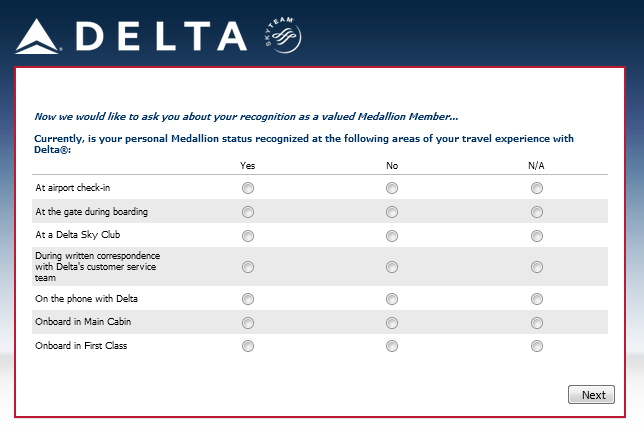Screen dimensions: 644x432
Task: Mark N/A for Onboard in First Class
Action: pyautogui.click(x=537, y=346)
